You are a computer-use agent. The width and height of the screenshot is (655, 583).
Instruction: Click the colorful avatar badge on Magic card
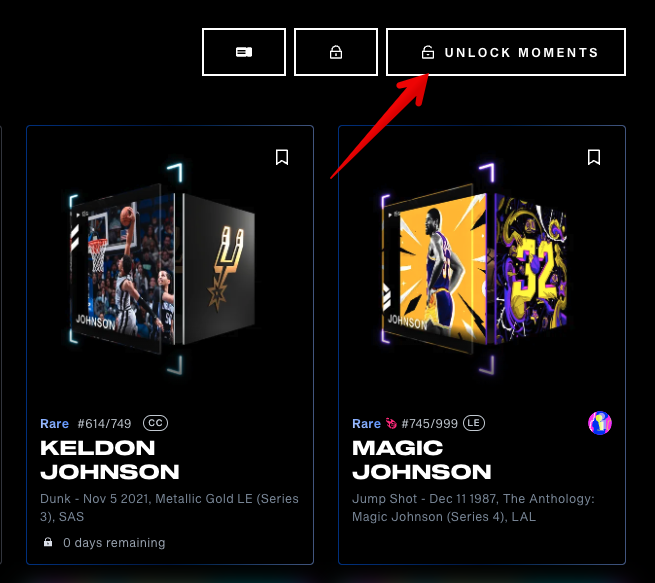[600, 423]
